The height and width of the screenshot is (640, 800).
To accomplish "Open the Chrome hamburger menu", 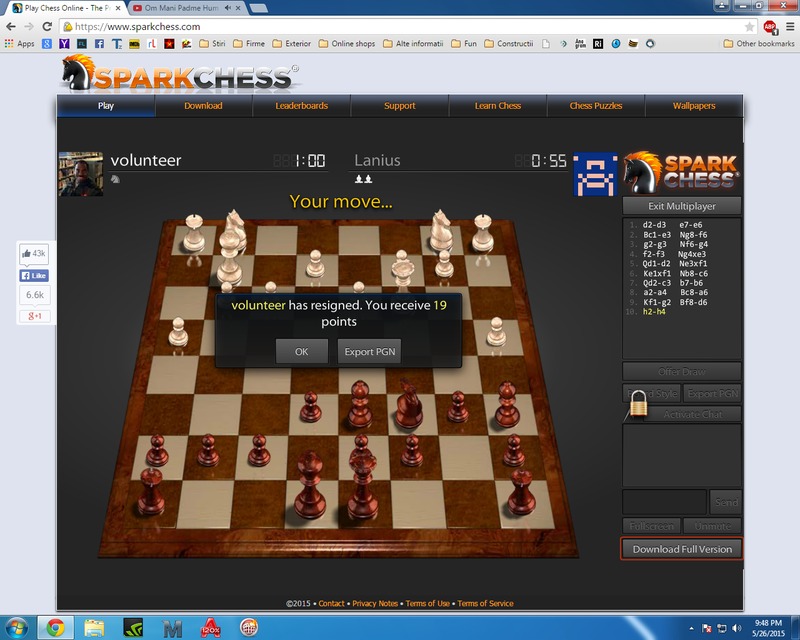I will point(790,27).
